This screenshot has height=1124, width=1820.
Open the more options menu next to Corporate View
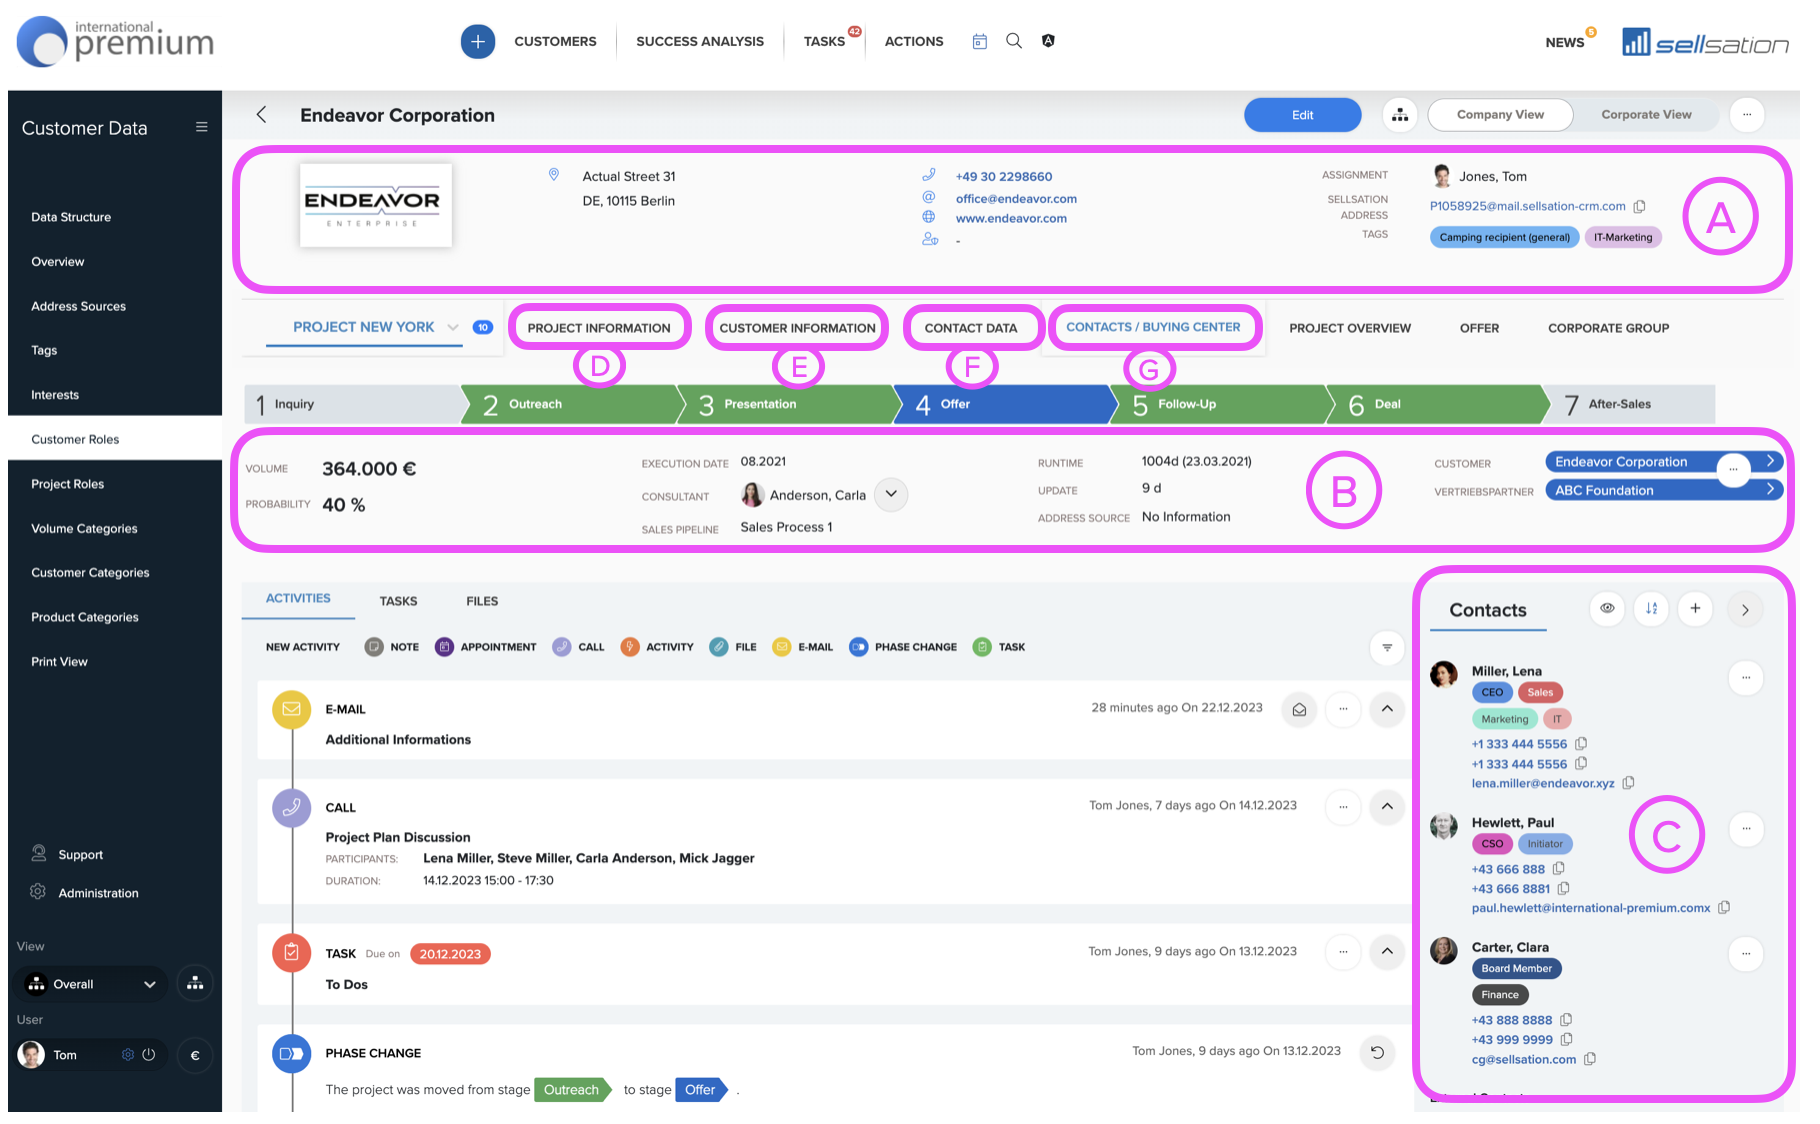[x=1747, y=115]
